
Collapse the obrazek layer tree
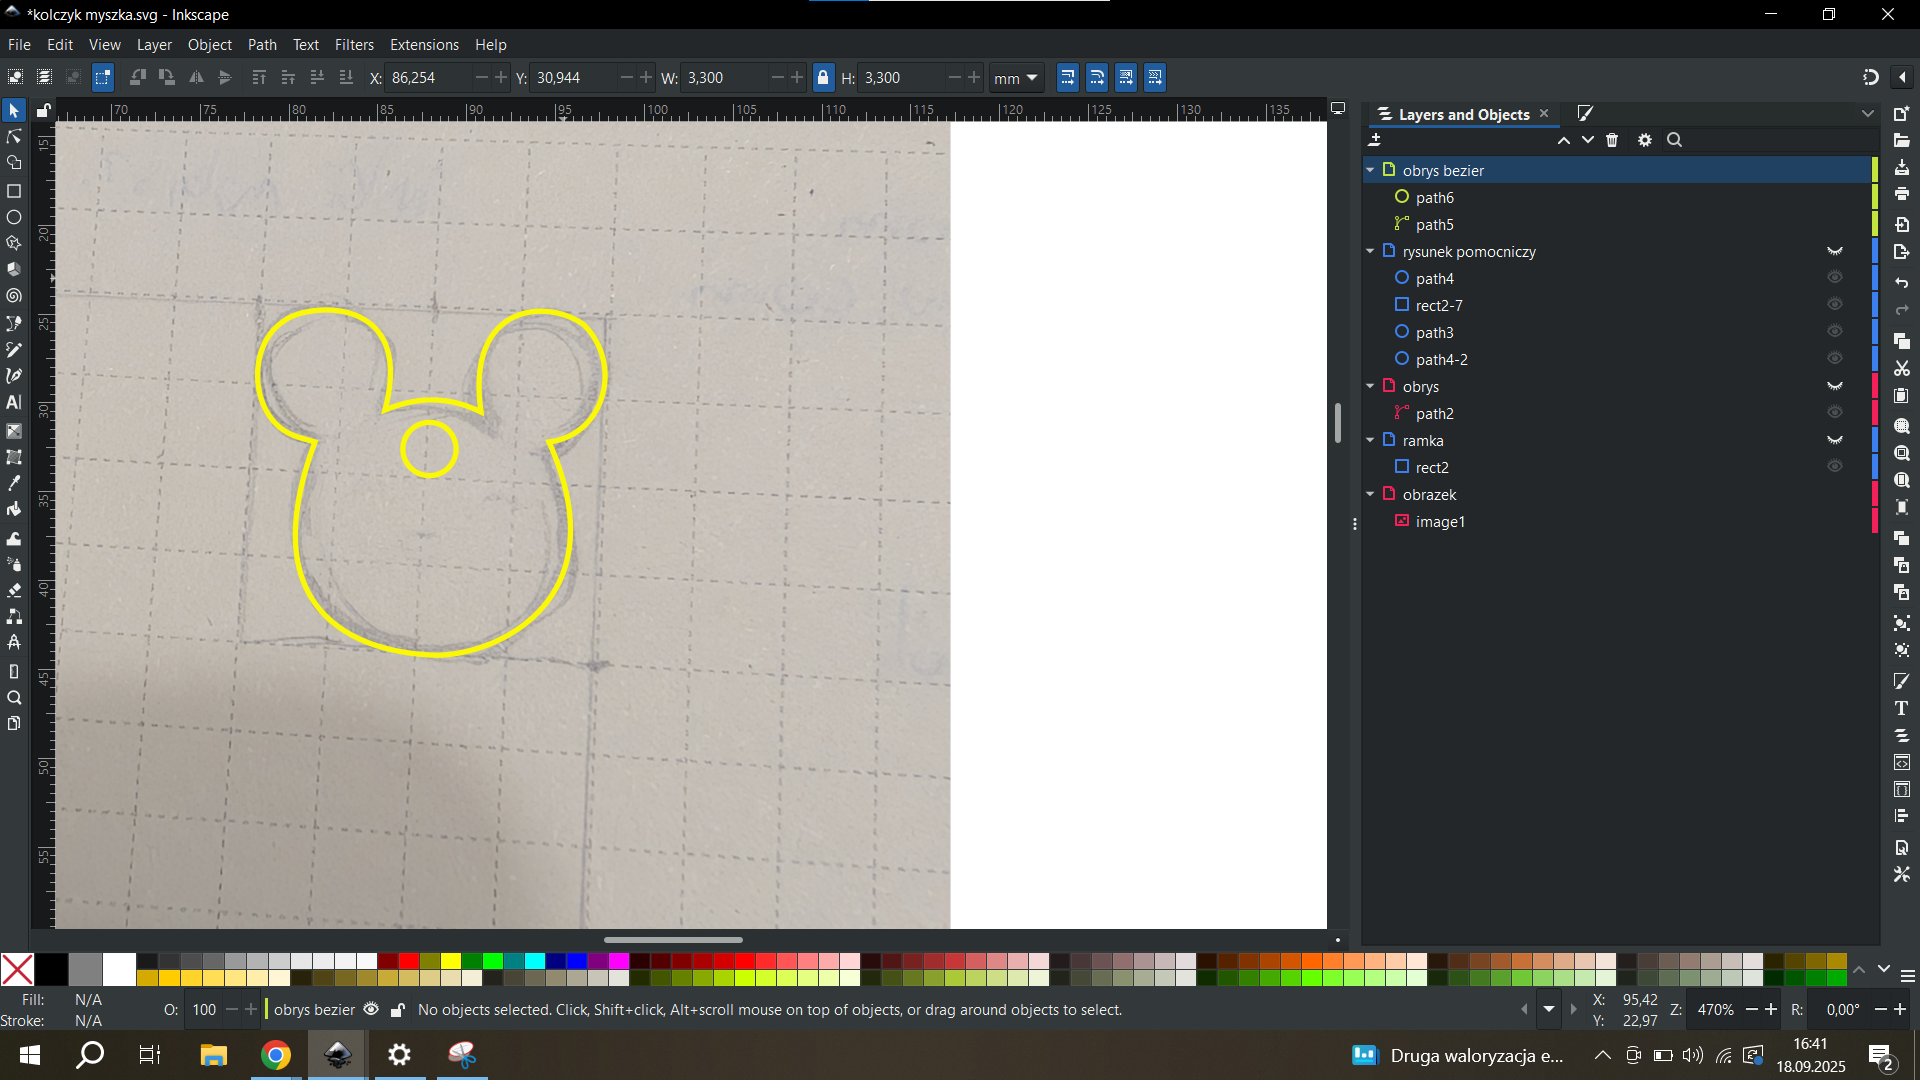[x=1370, y=494]
